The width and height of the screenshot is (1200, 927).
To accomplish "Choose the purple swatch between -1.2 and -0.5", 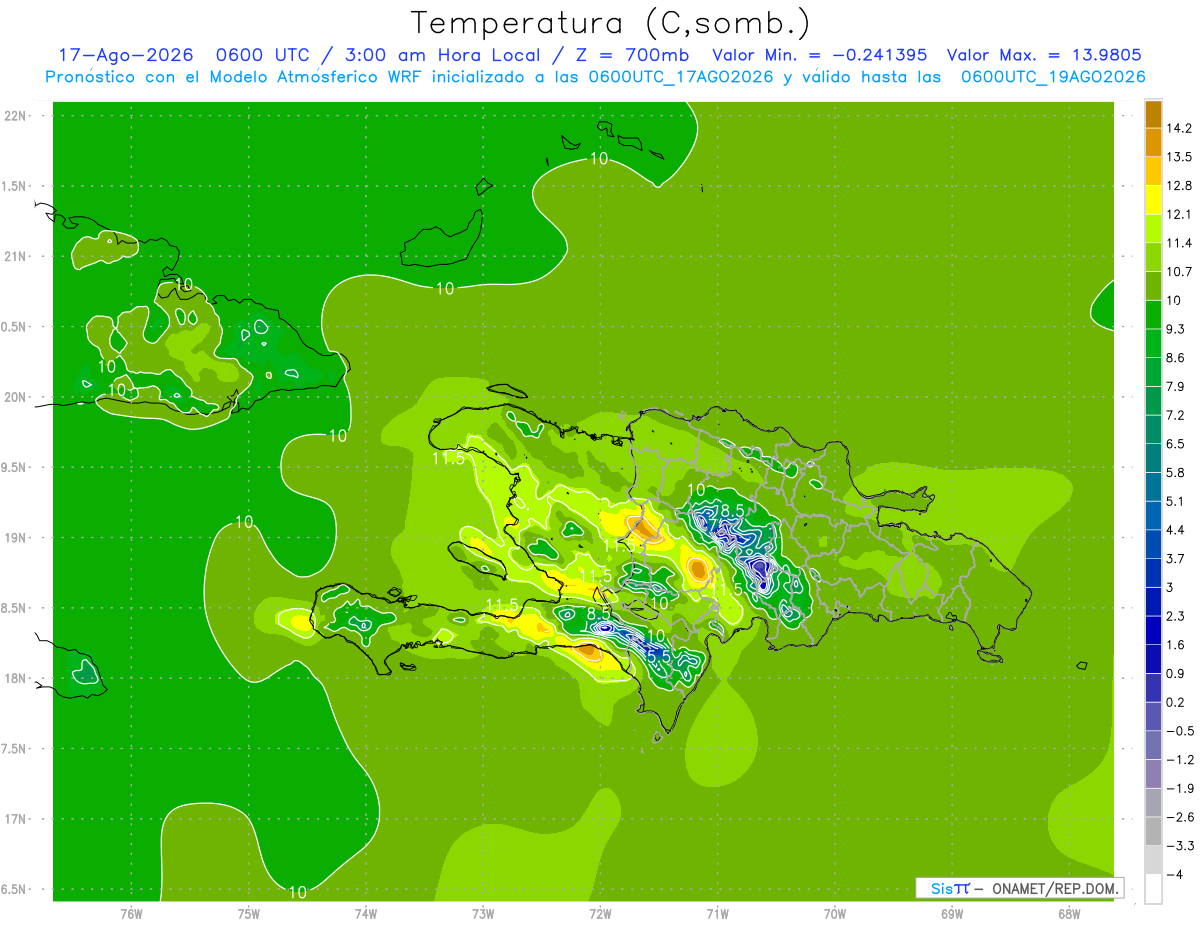I will coord(1153,745).
